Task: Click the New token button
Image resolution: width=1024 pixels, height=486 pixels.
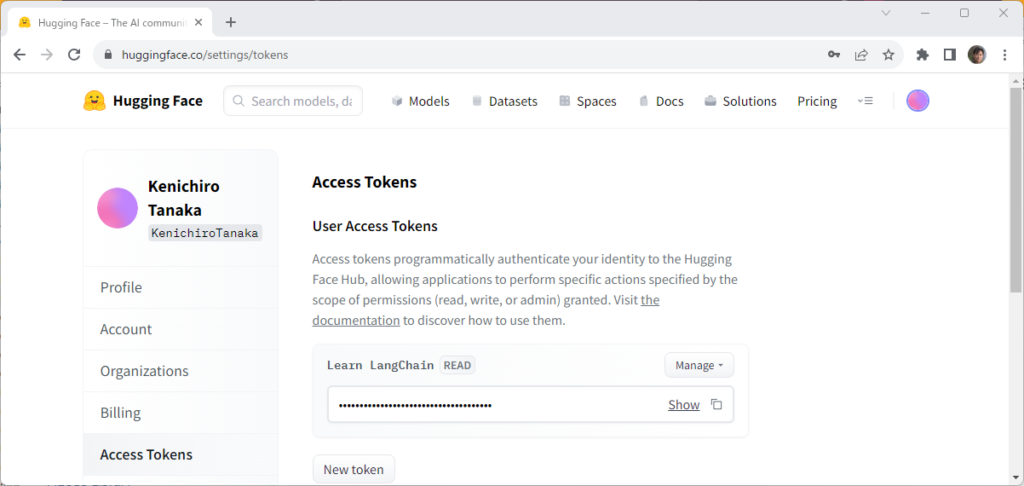Action: coord(354,470)
